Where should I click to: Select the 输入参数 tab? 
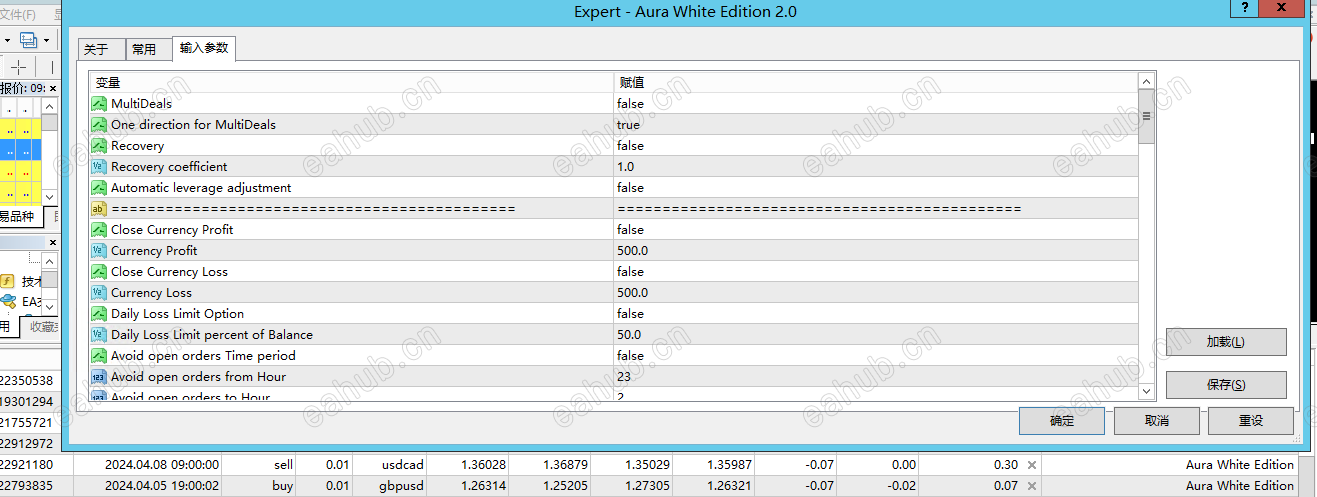[x=204, y=48]
